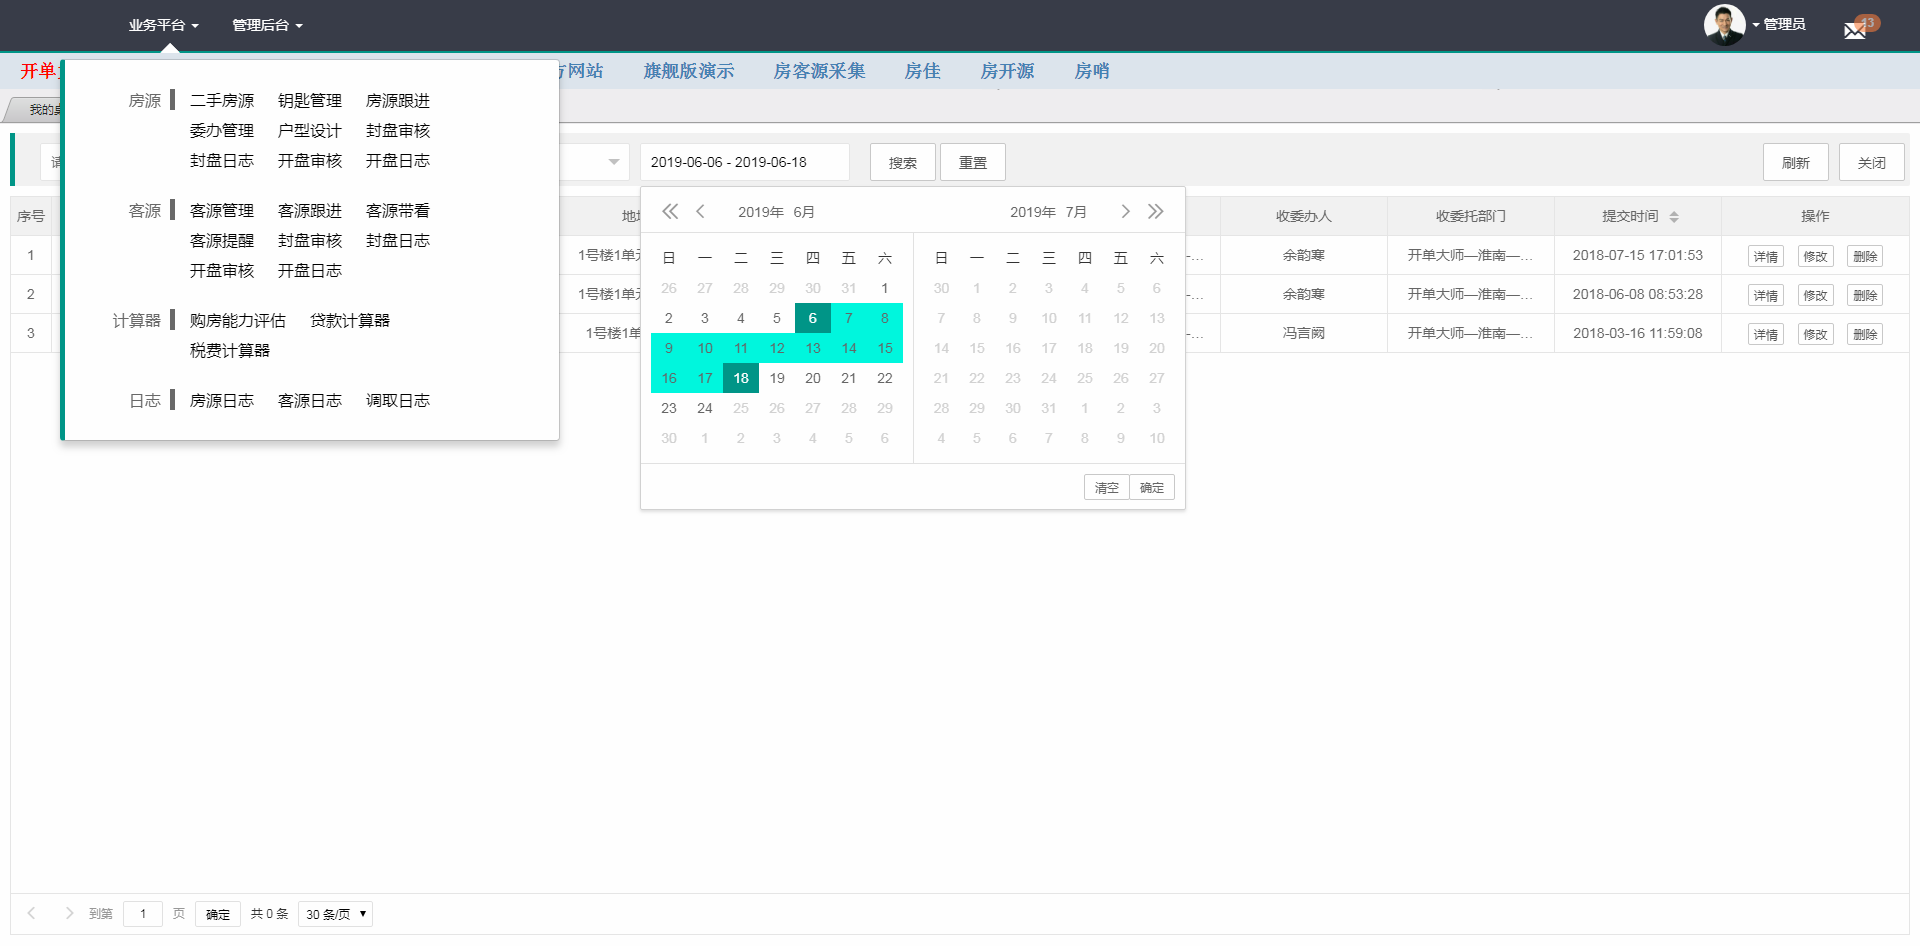Advance calendar to next month
1920x946 pixels.
[1125, 212]
